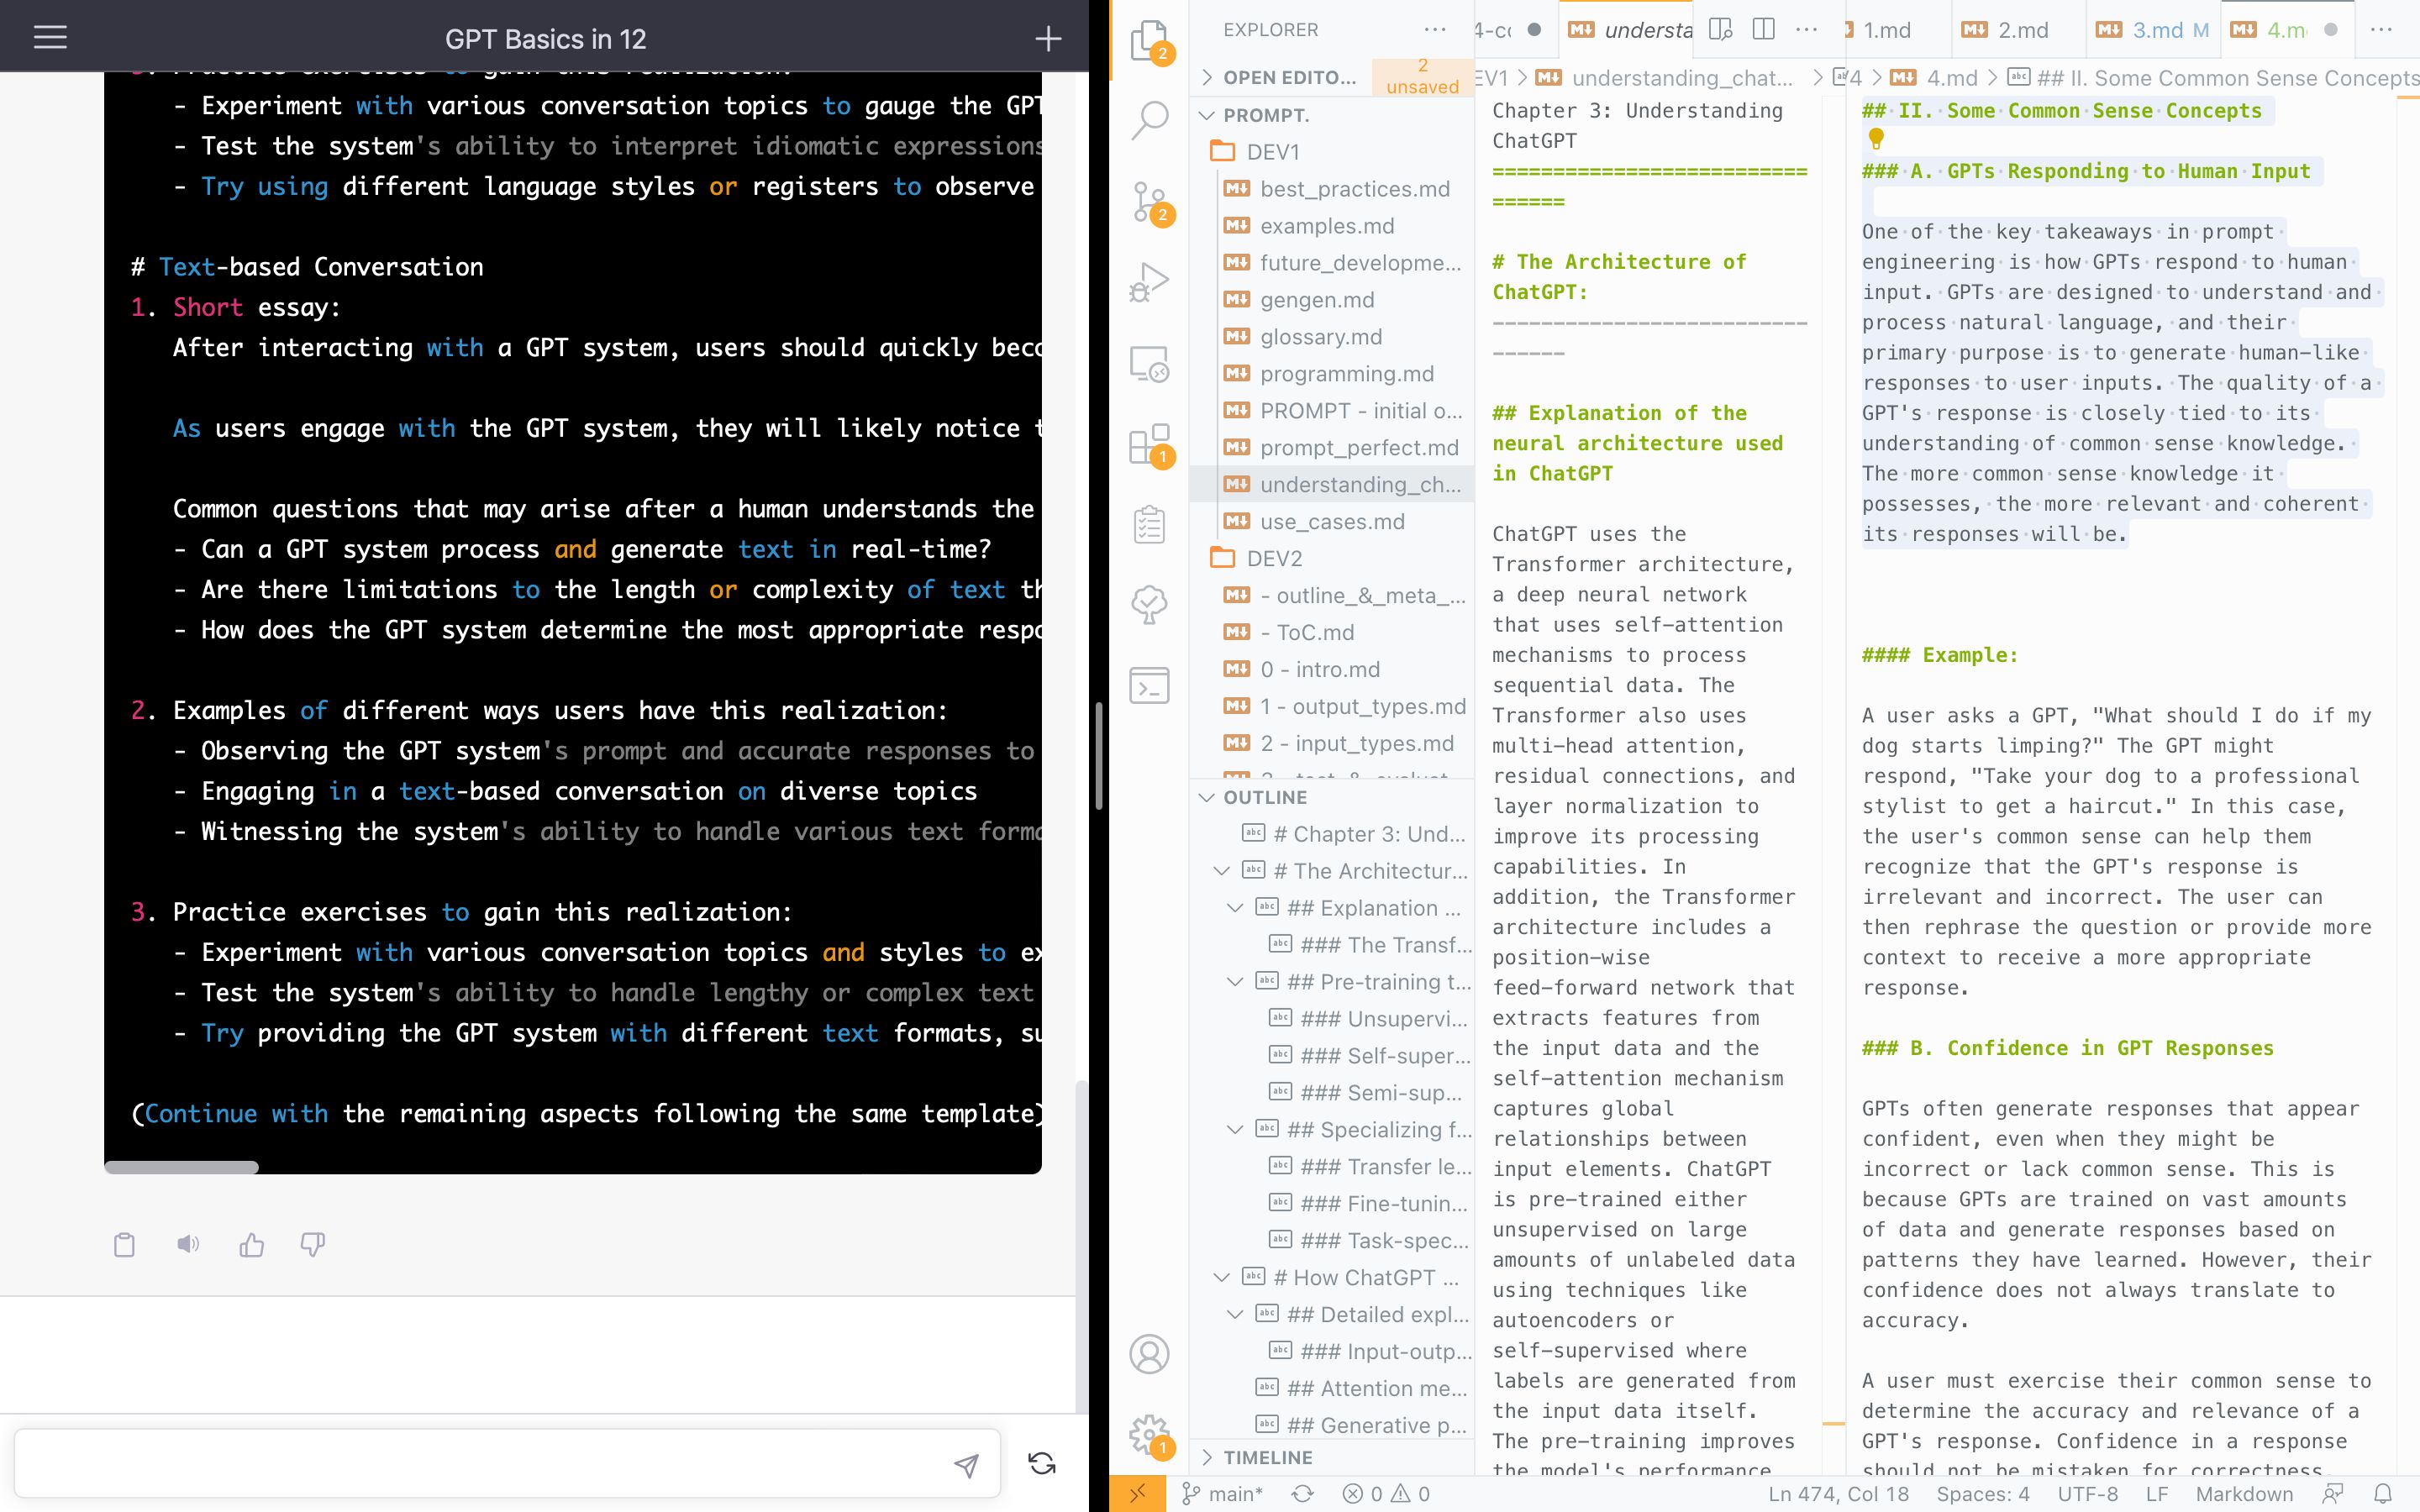Open preview to the side
Viewport: 2420px width, 1512px height.
point(1720,30)
